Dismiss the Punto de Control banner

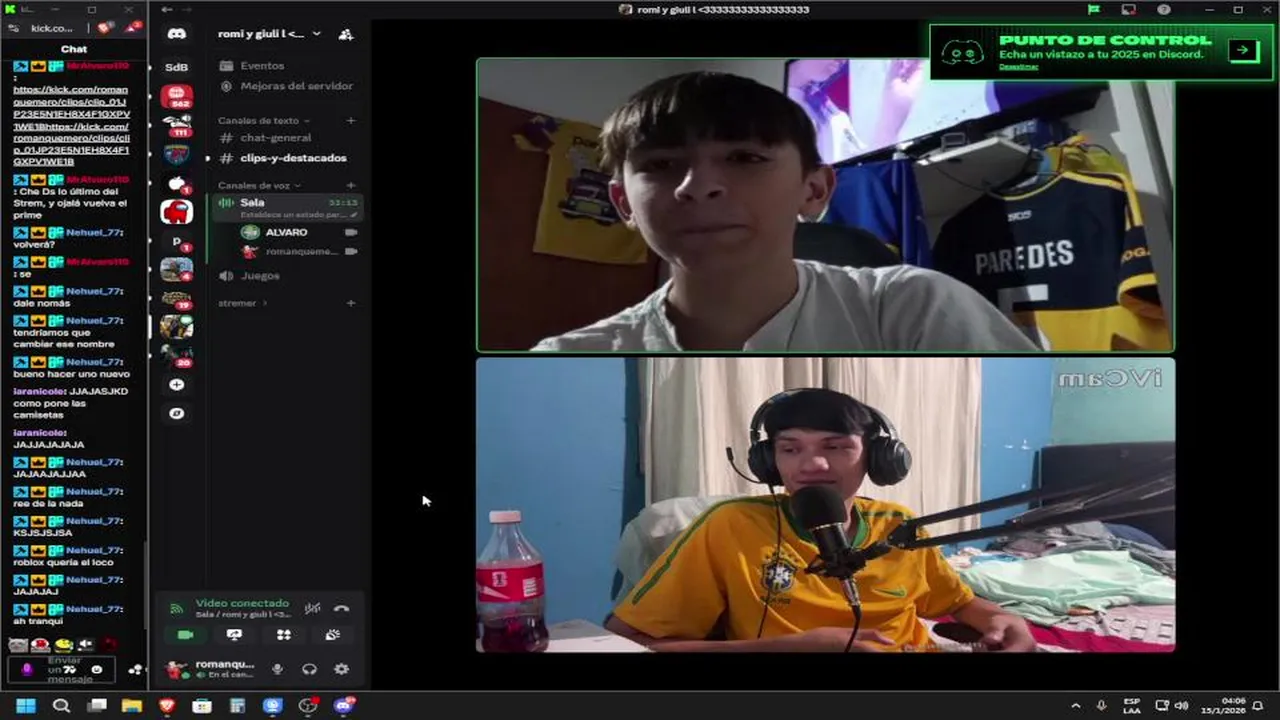(x=1018, y=67)
